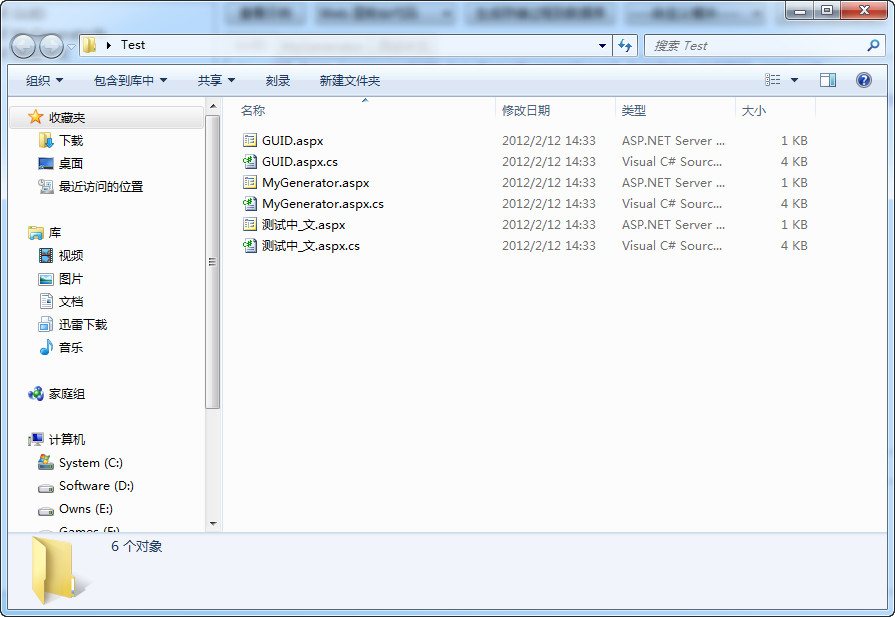
Task: Click the Forward navigation arrow button
Action: (51, 46)
